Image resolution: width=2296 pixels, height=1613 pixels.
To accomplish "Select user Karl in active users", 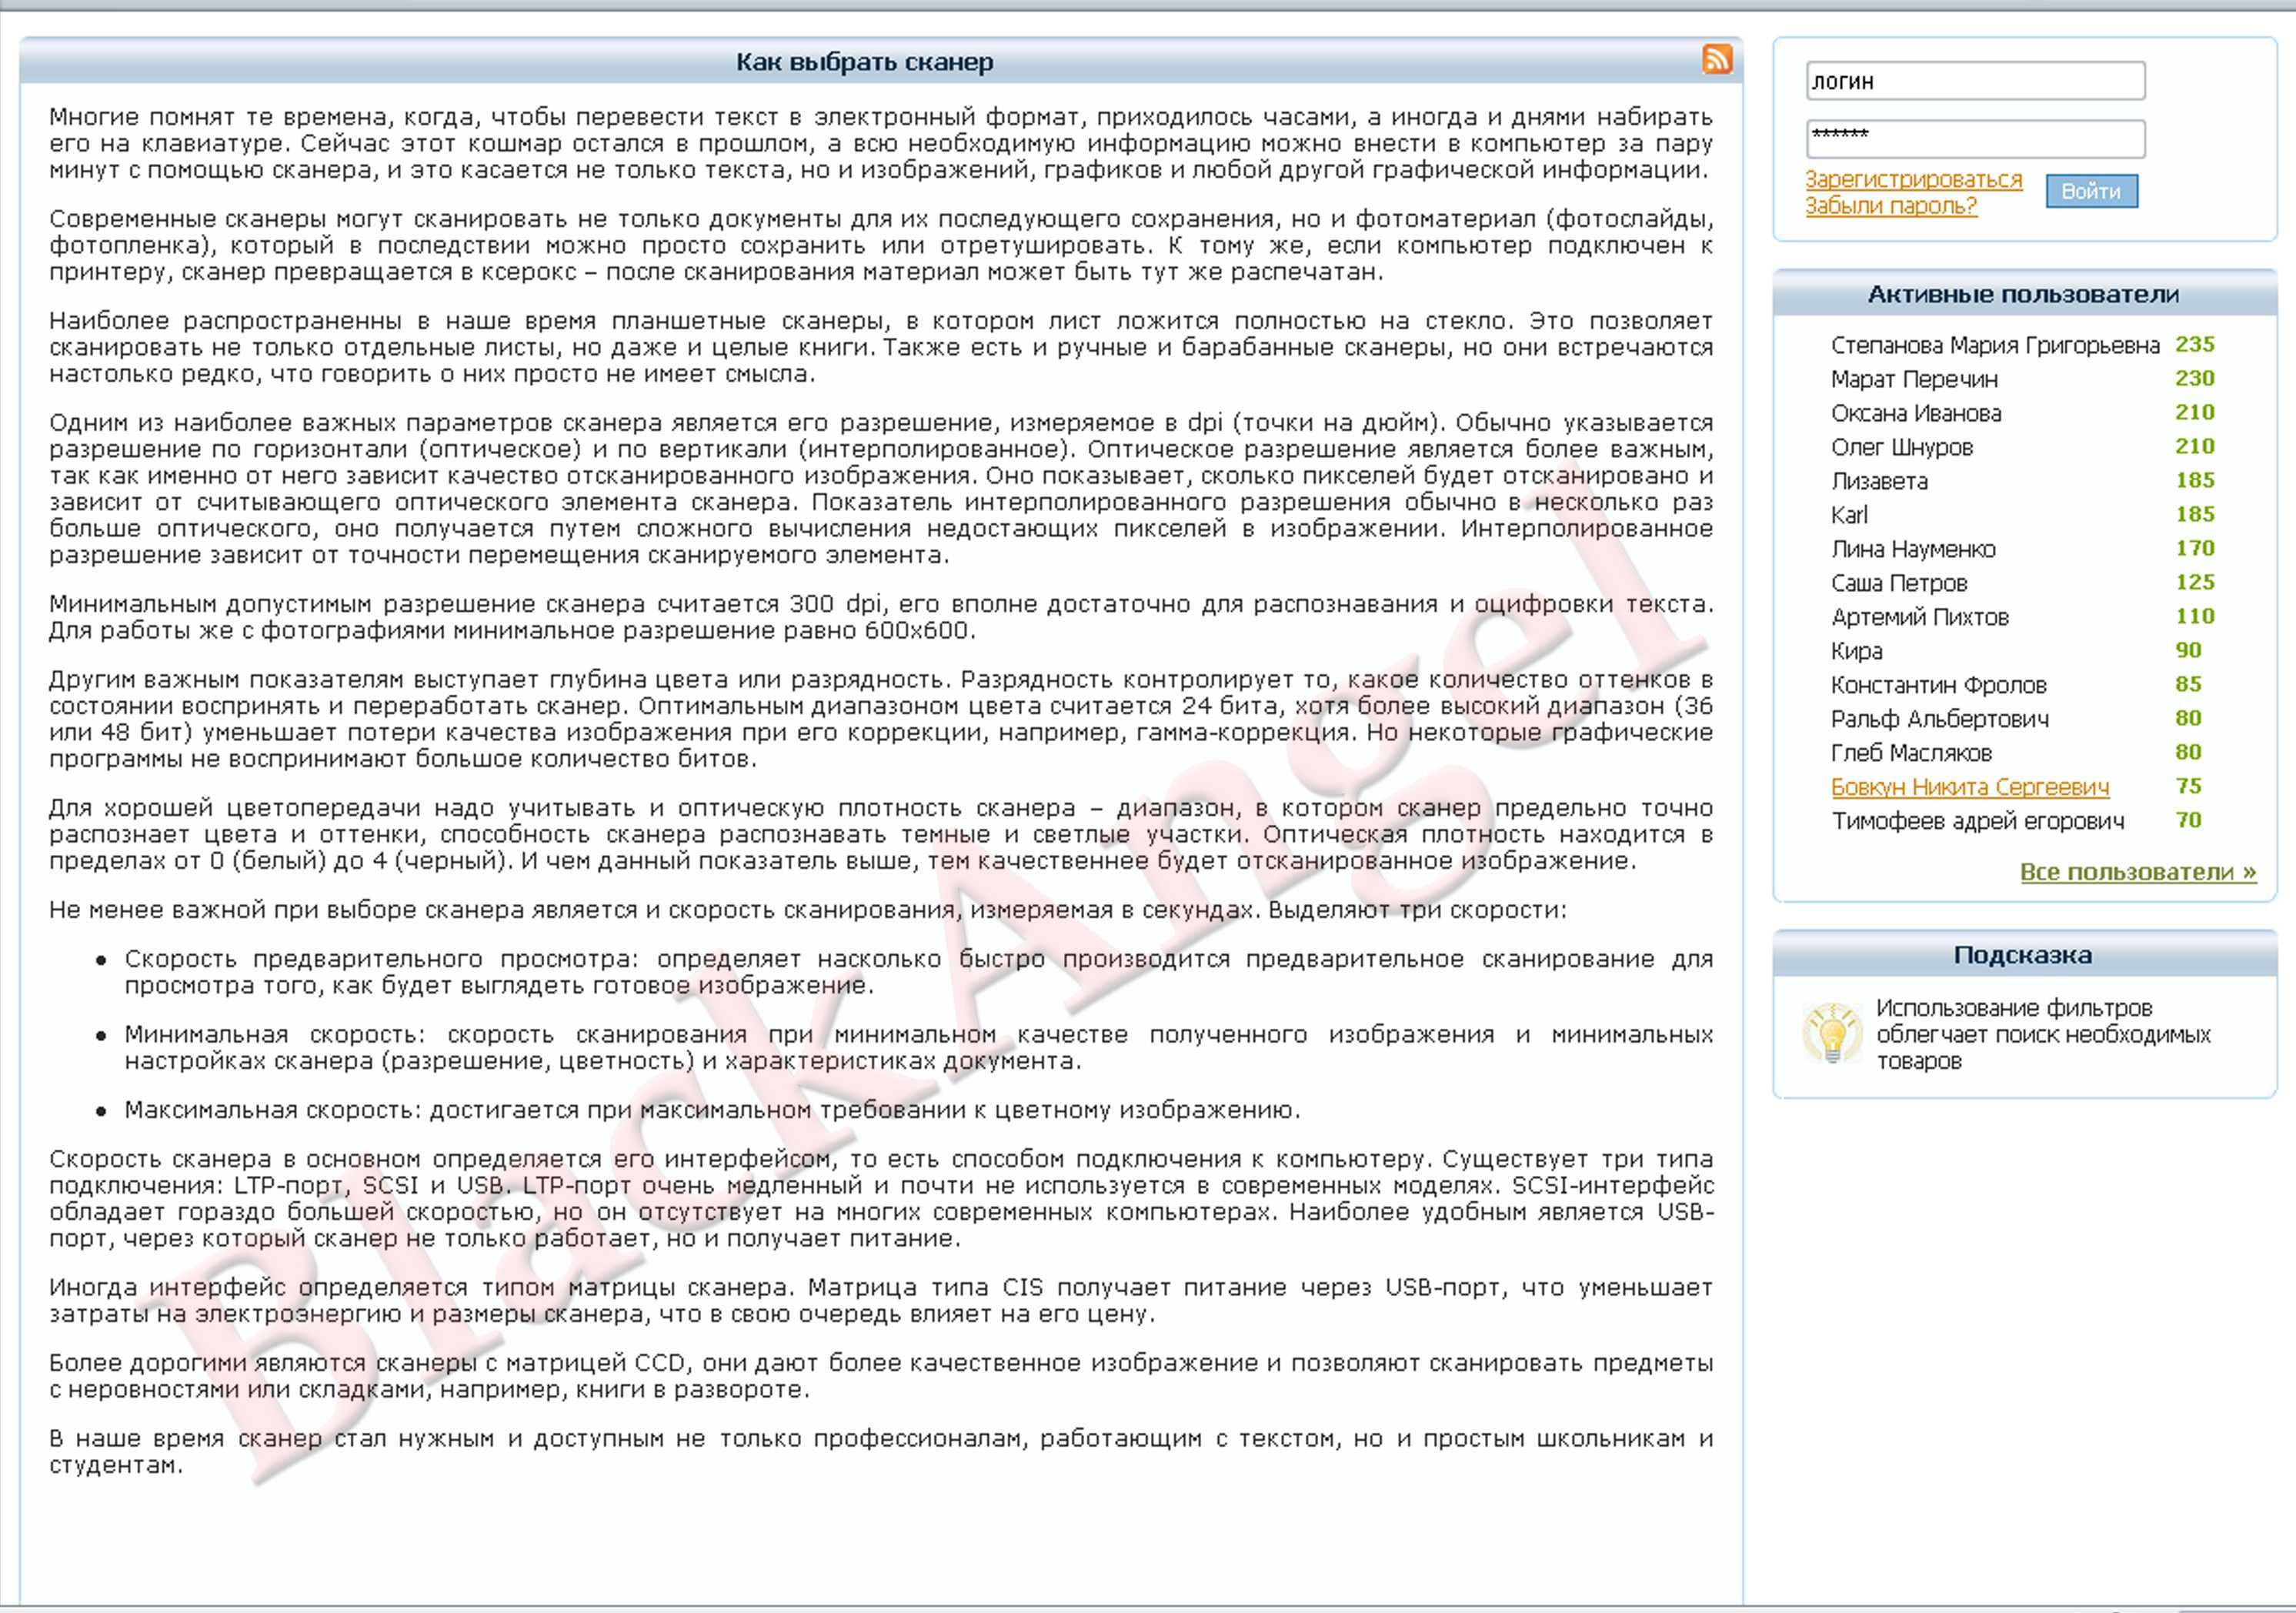I will (x=1849, y=515).
